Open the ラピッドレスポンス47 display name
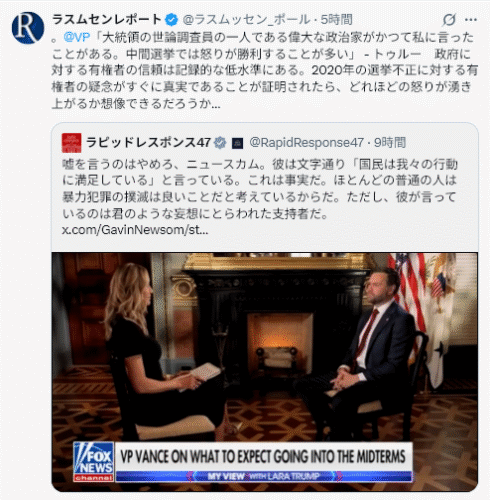This screenshot has width=490, height=500. pyautogui.click(x=148, y=143)
